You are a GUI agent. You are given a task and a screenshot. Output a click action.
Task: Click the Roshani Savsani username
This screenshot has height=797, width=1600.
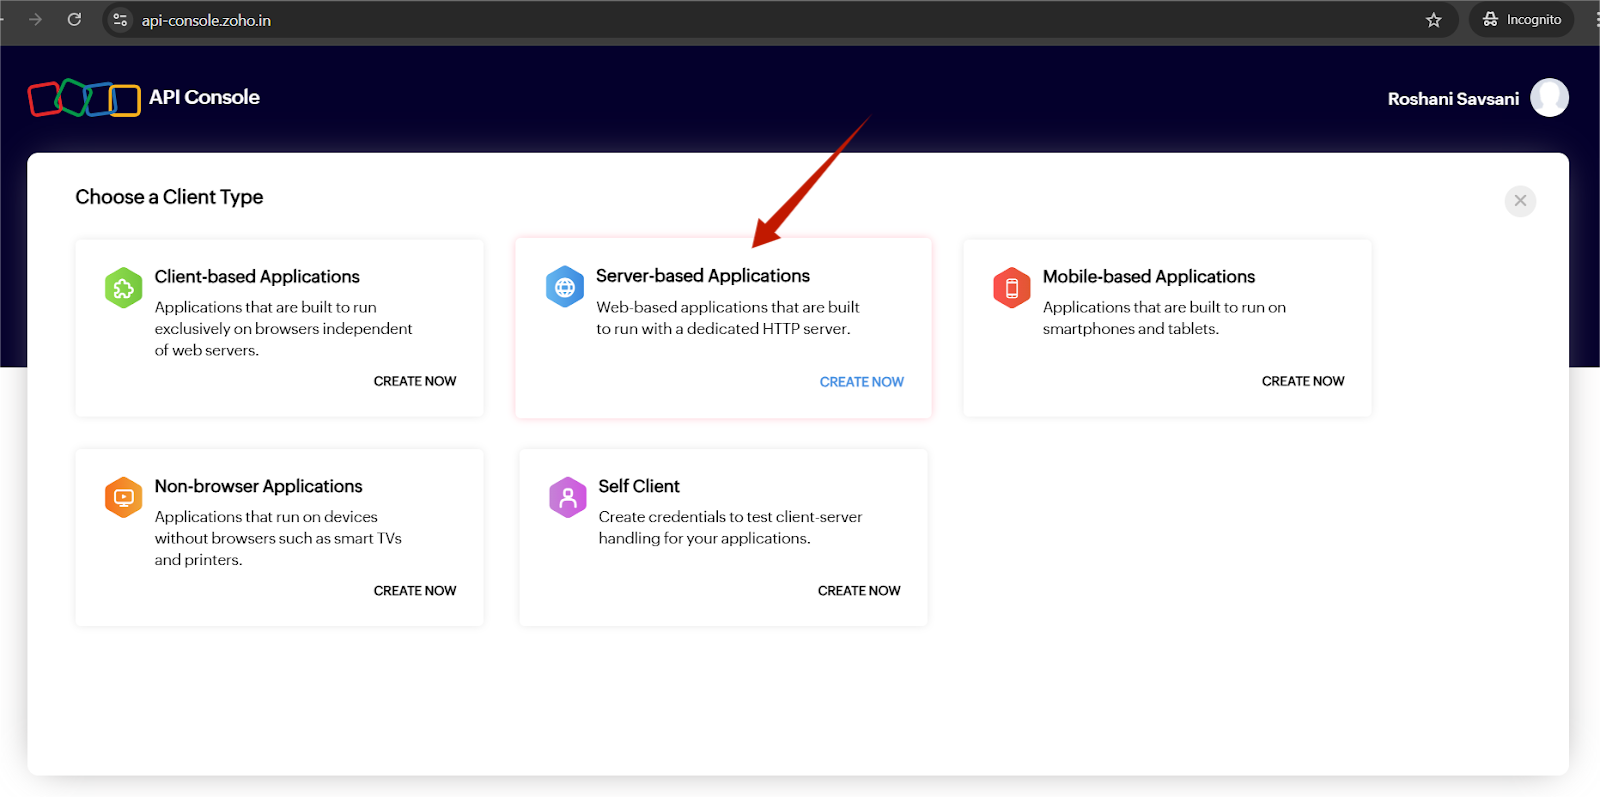[x=1452, y=99]
